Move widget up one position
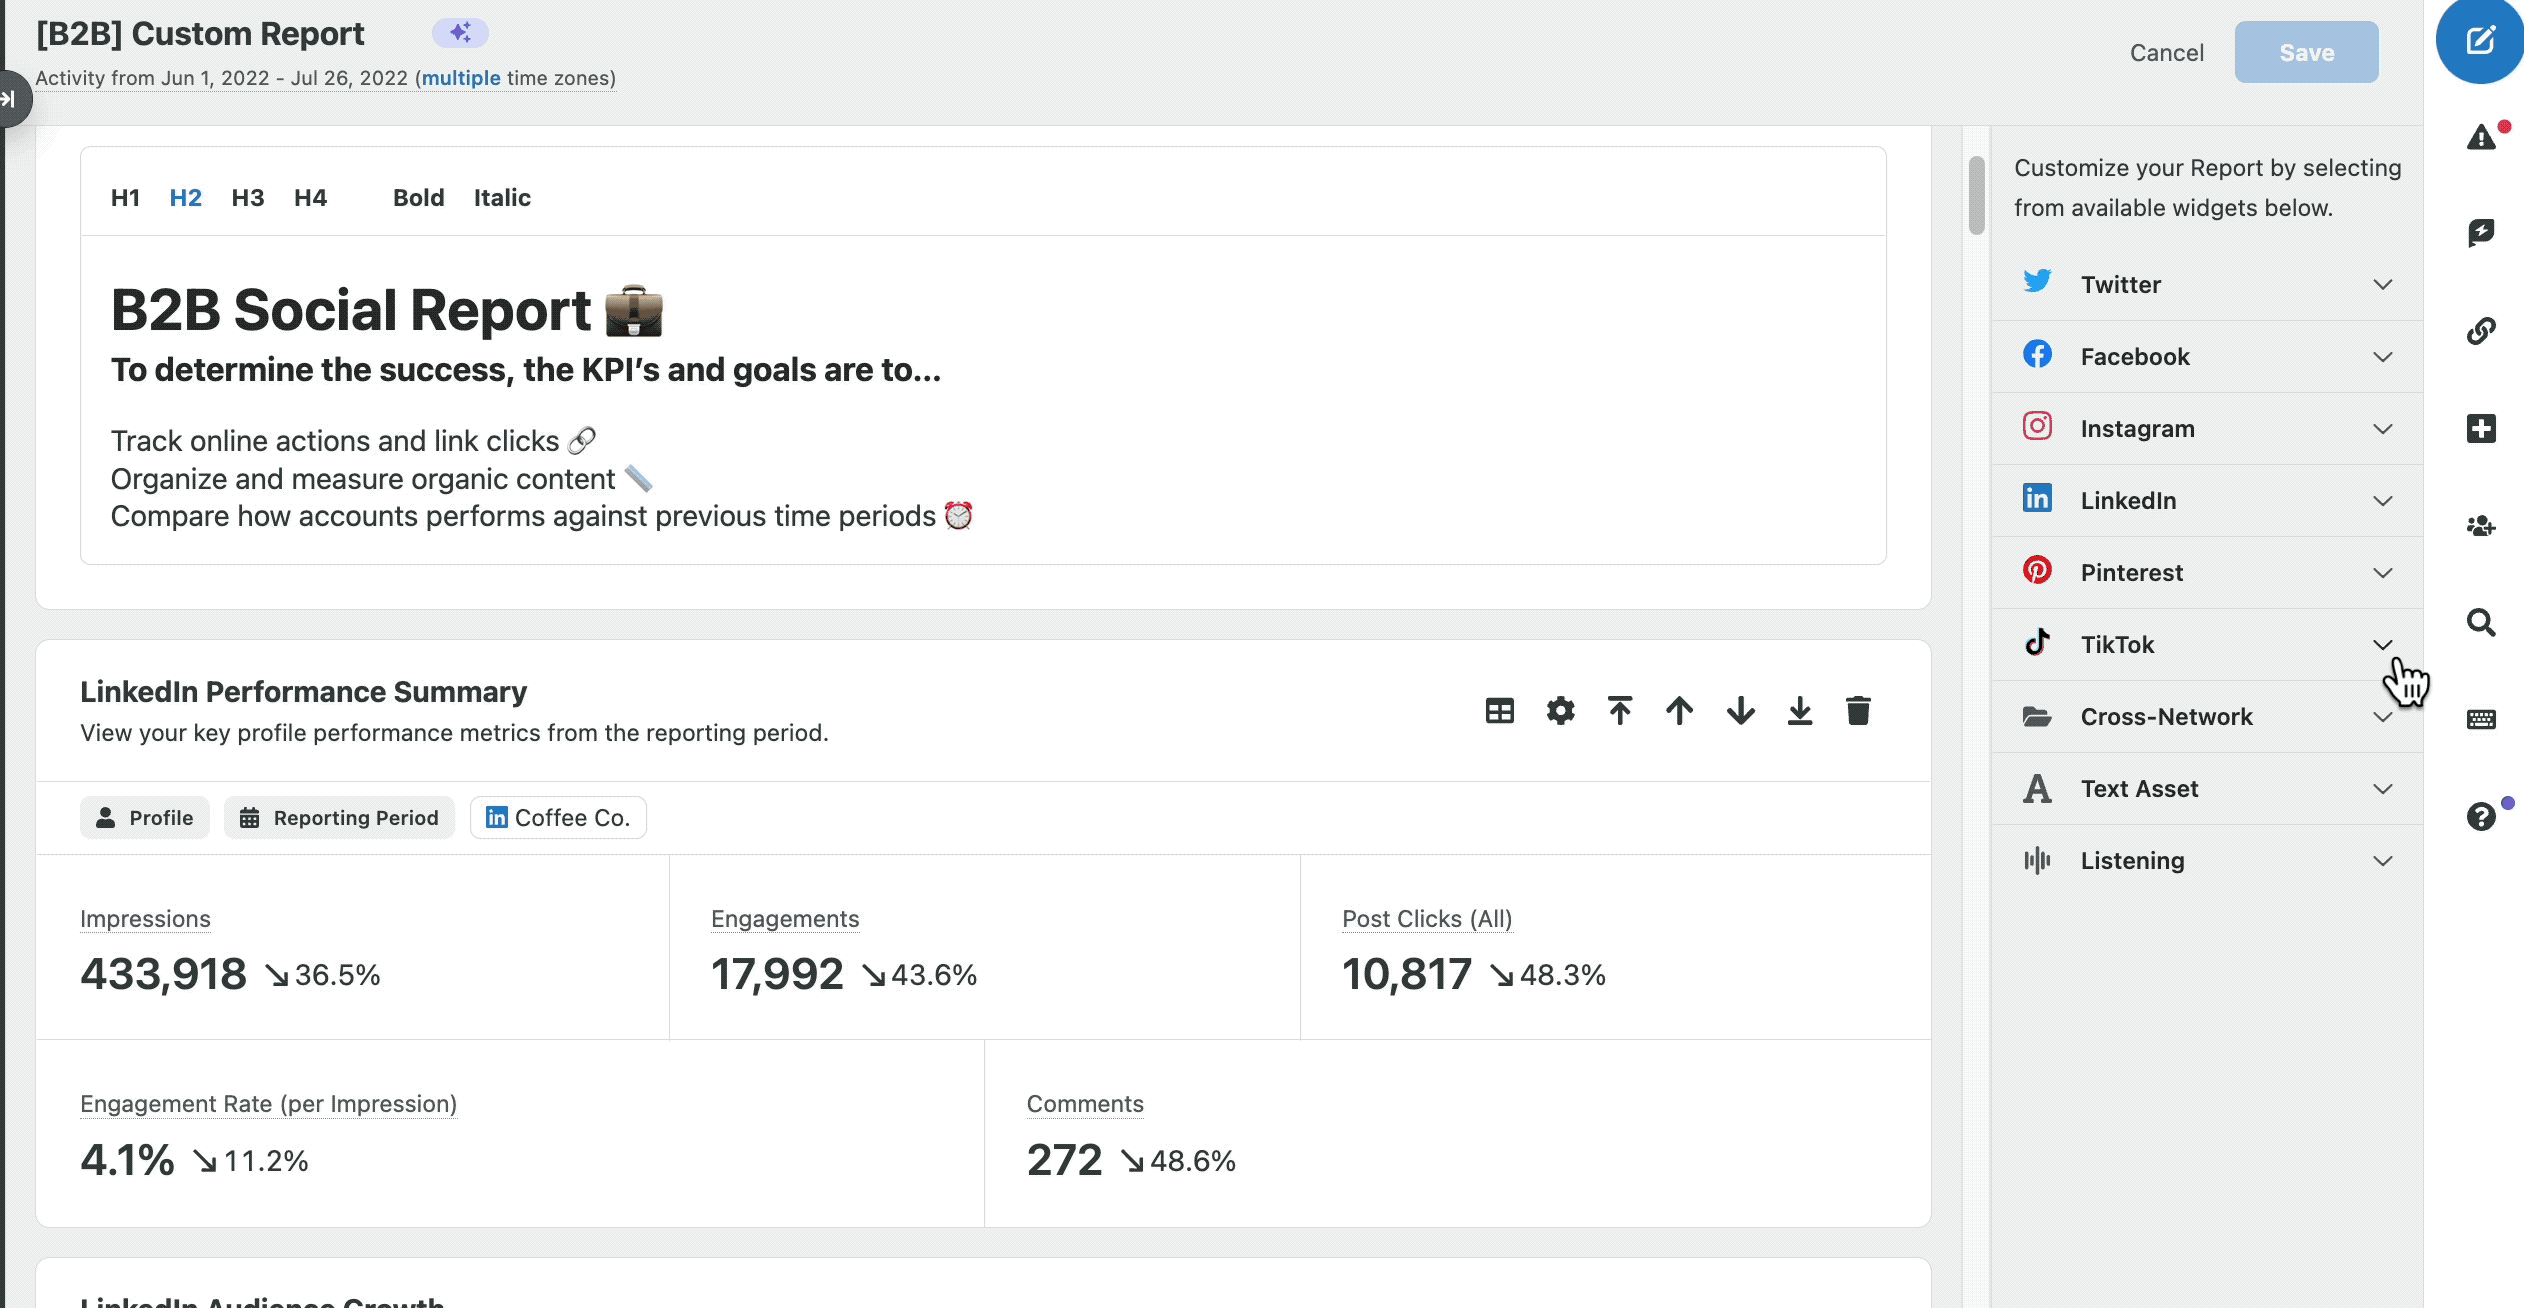2524x1308 pixels. [x=1680, y=711]
